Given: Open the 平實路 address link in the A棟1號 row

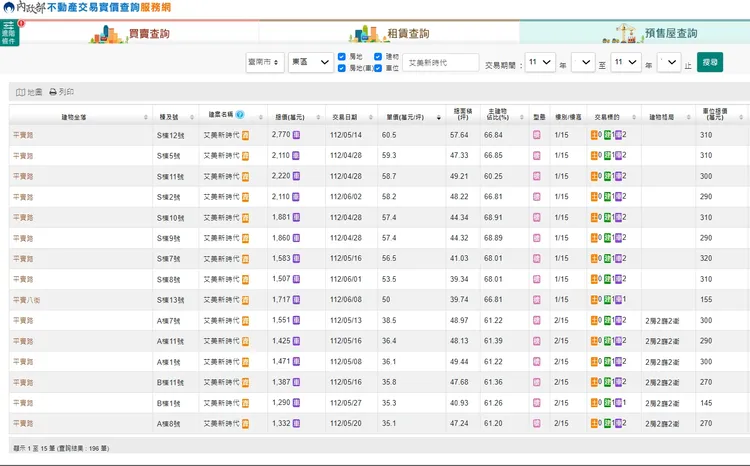Looking at the screenshot, I should (23, 362).
